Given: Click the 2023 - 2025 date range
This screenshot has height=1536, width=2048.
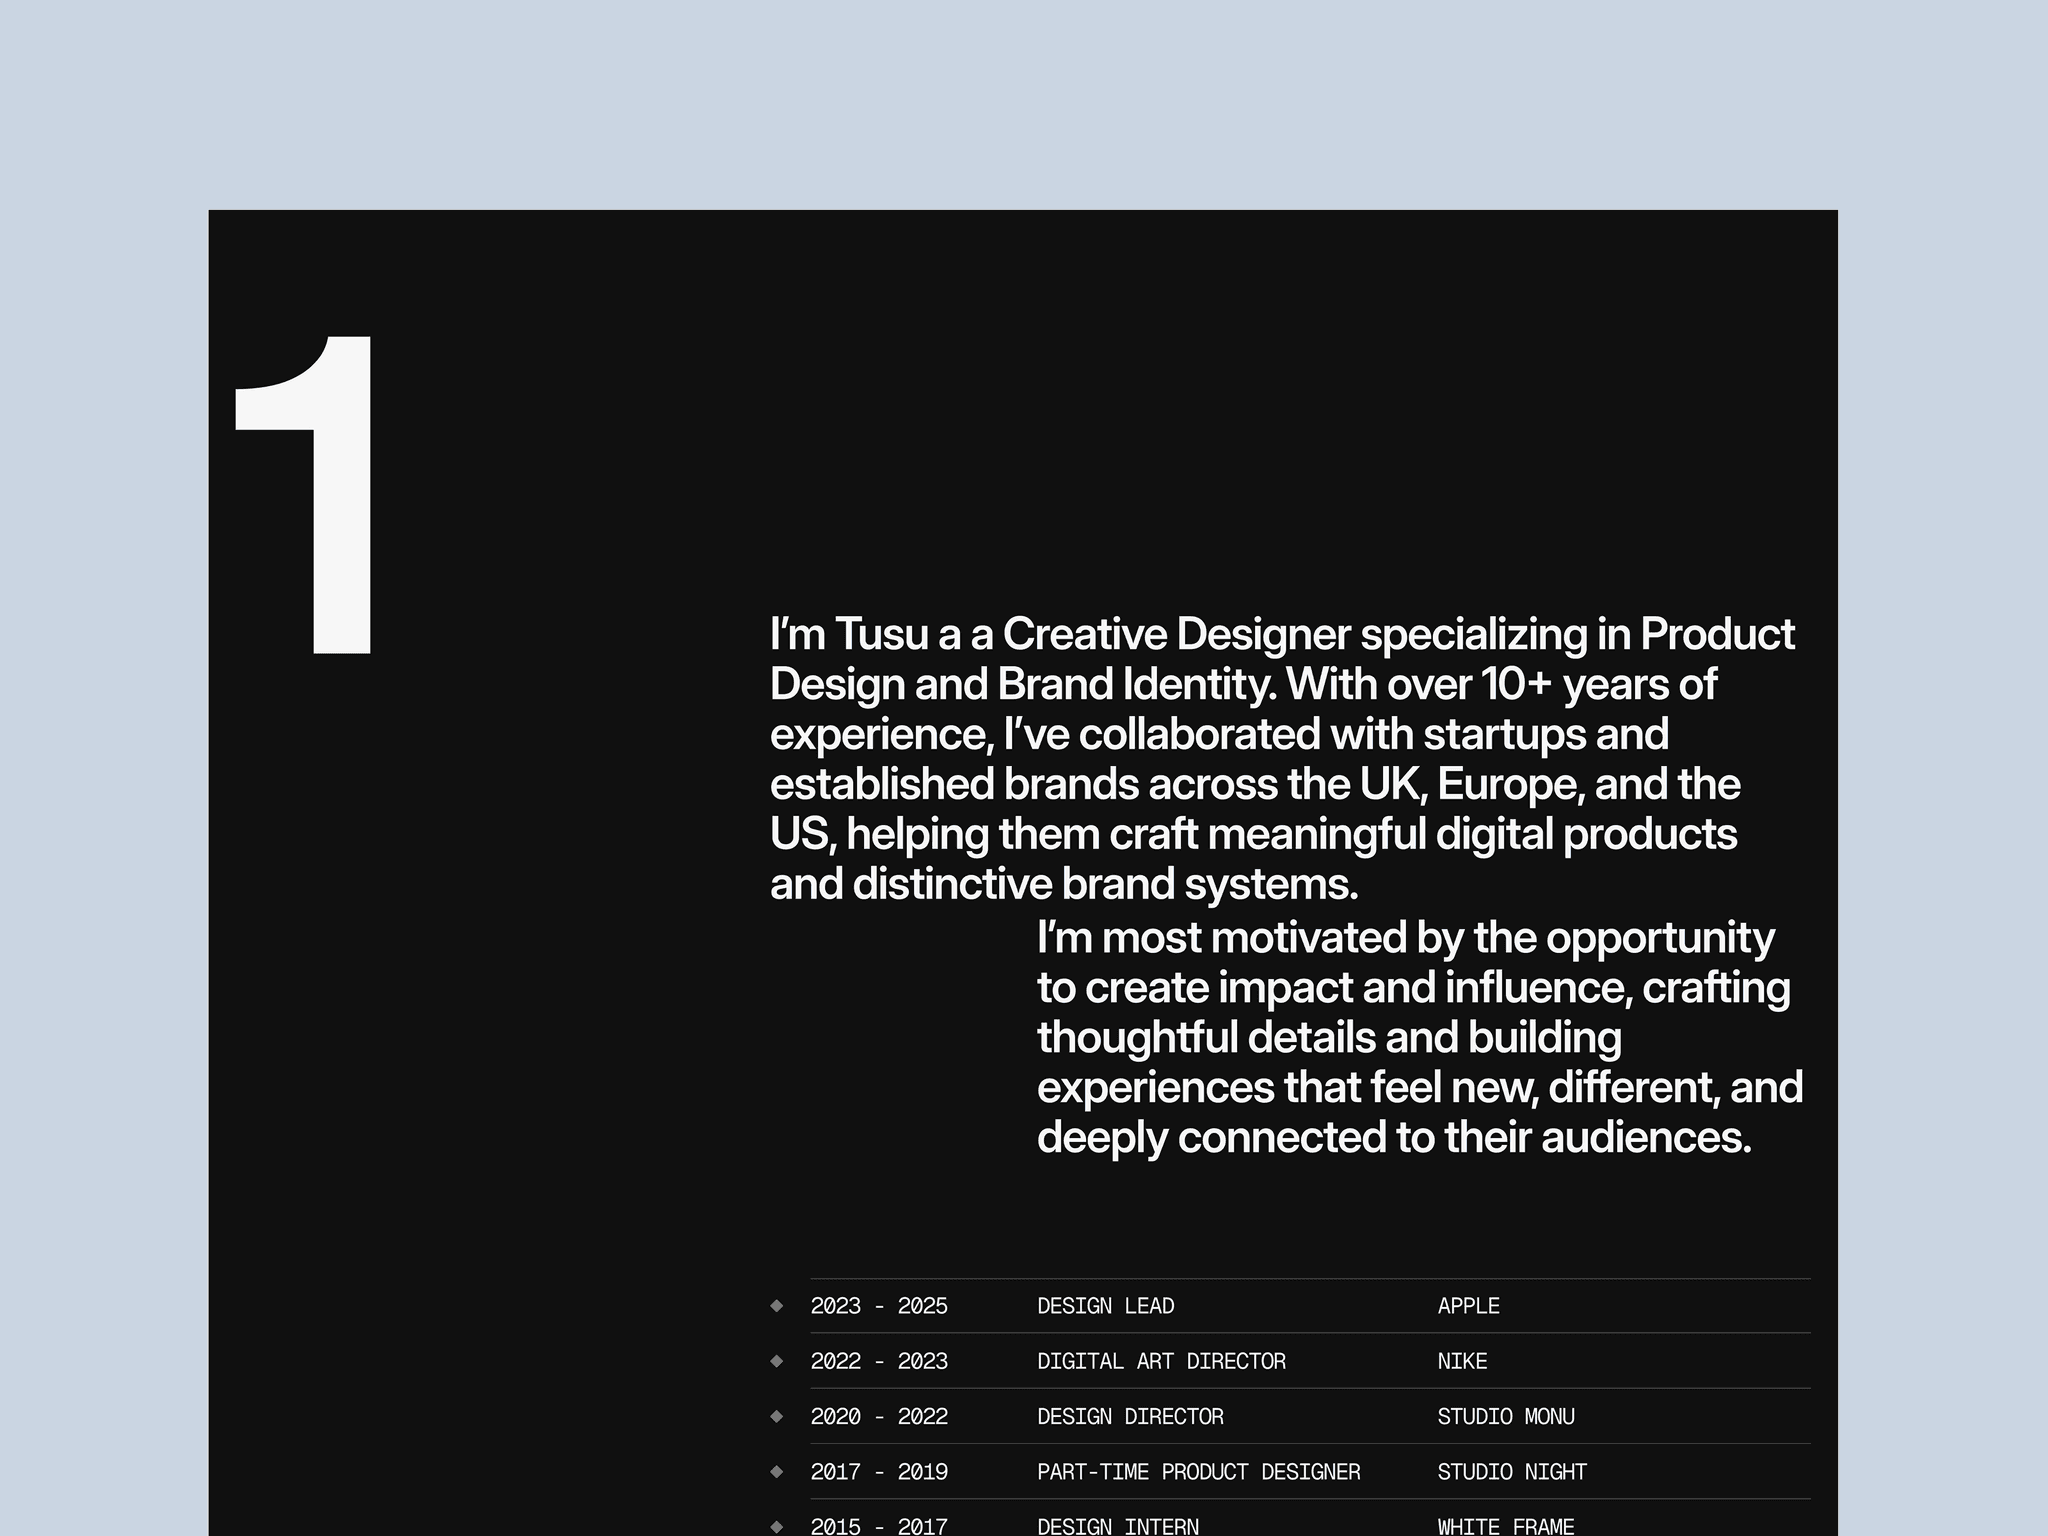Looking at the screenshot, I should tap(879, 1306).
